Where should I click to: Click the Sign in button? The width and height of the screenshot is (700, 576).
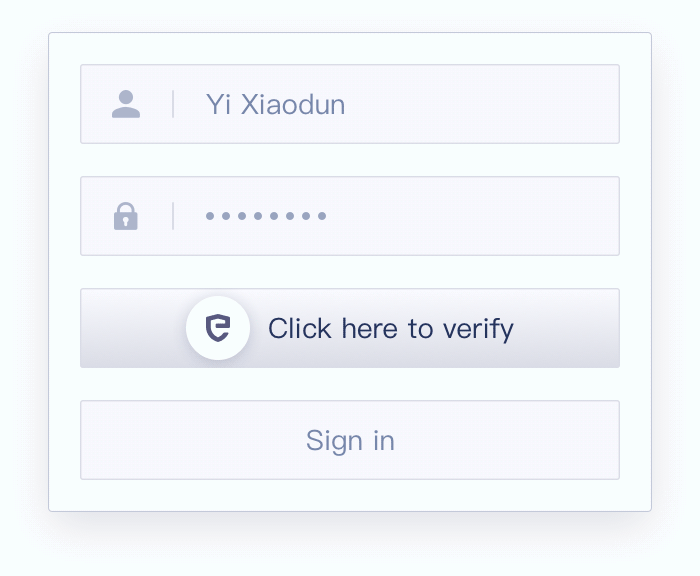coord(350,440)
